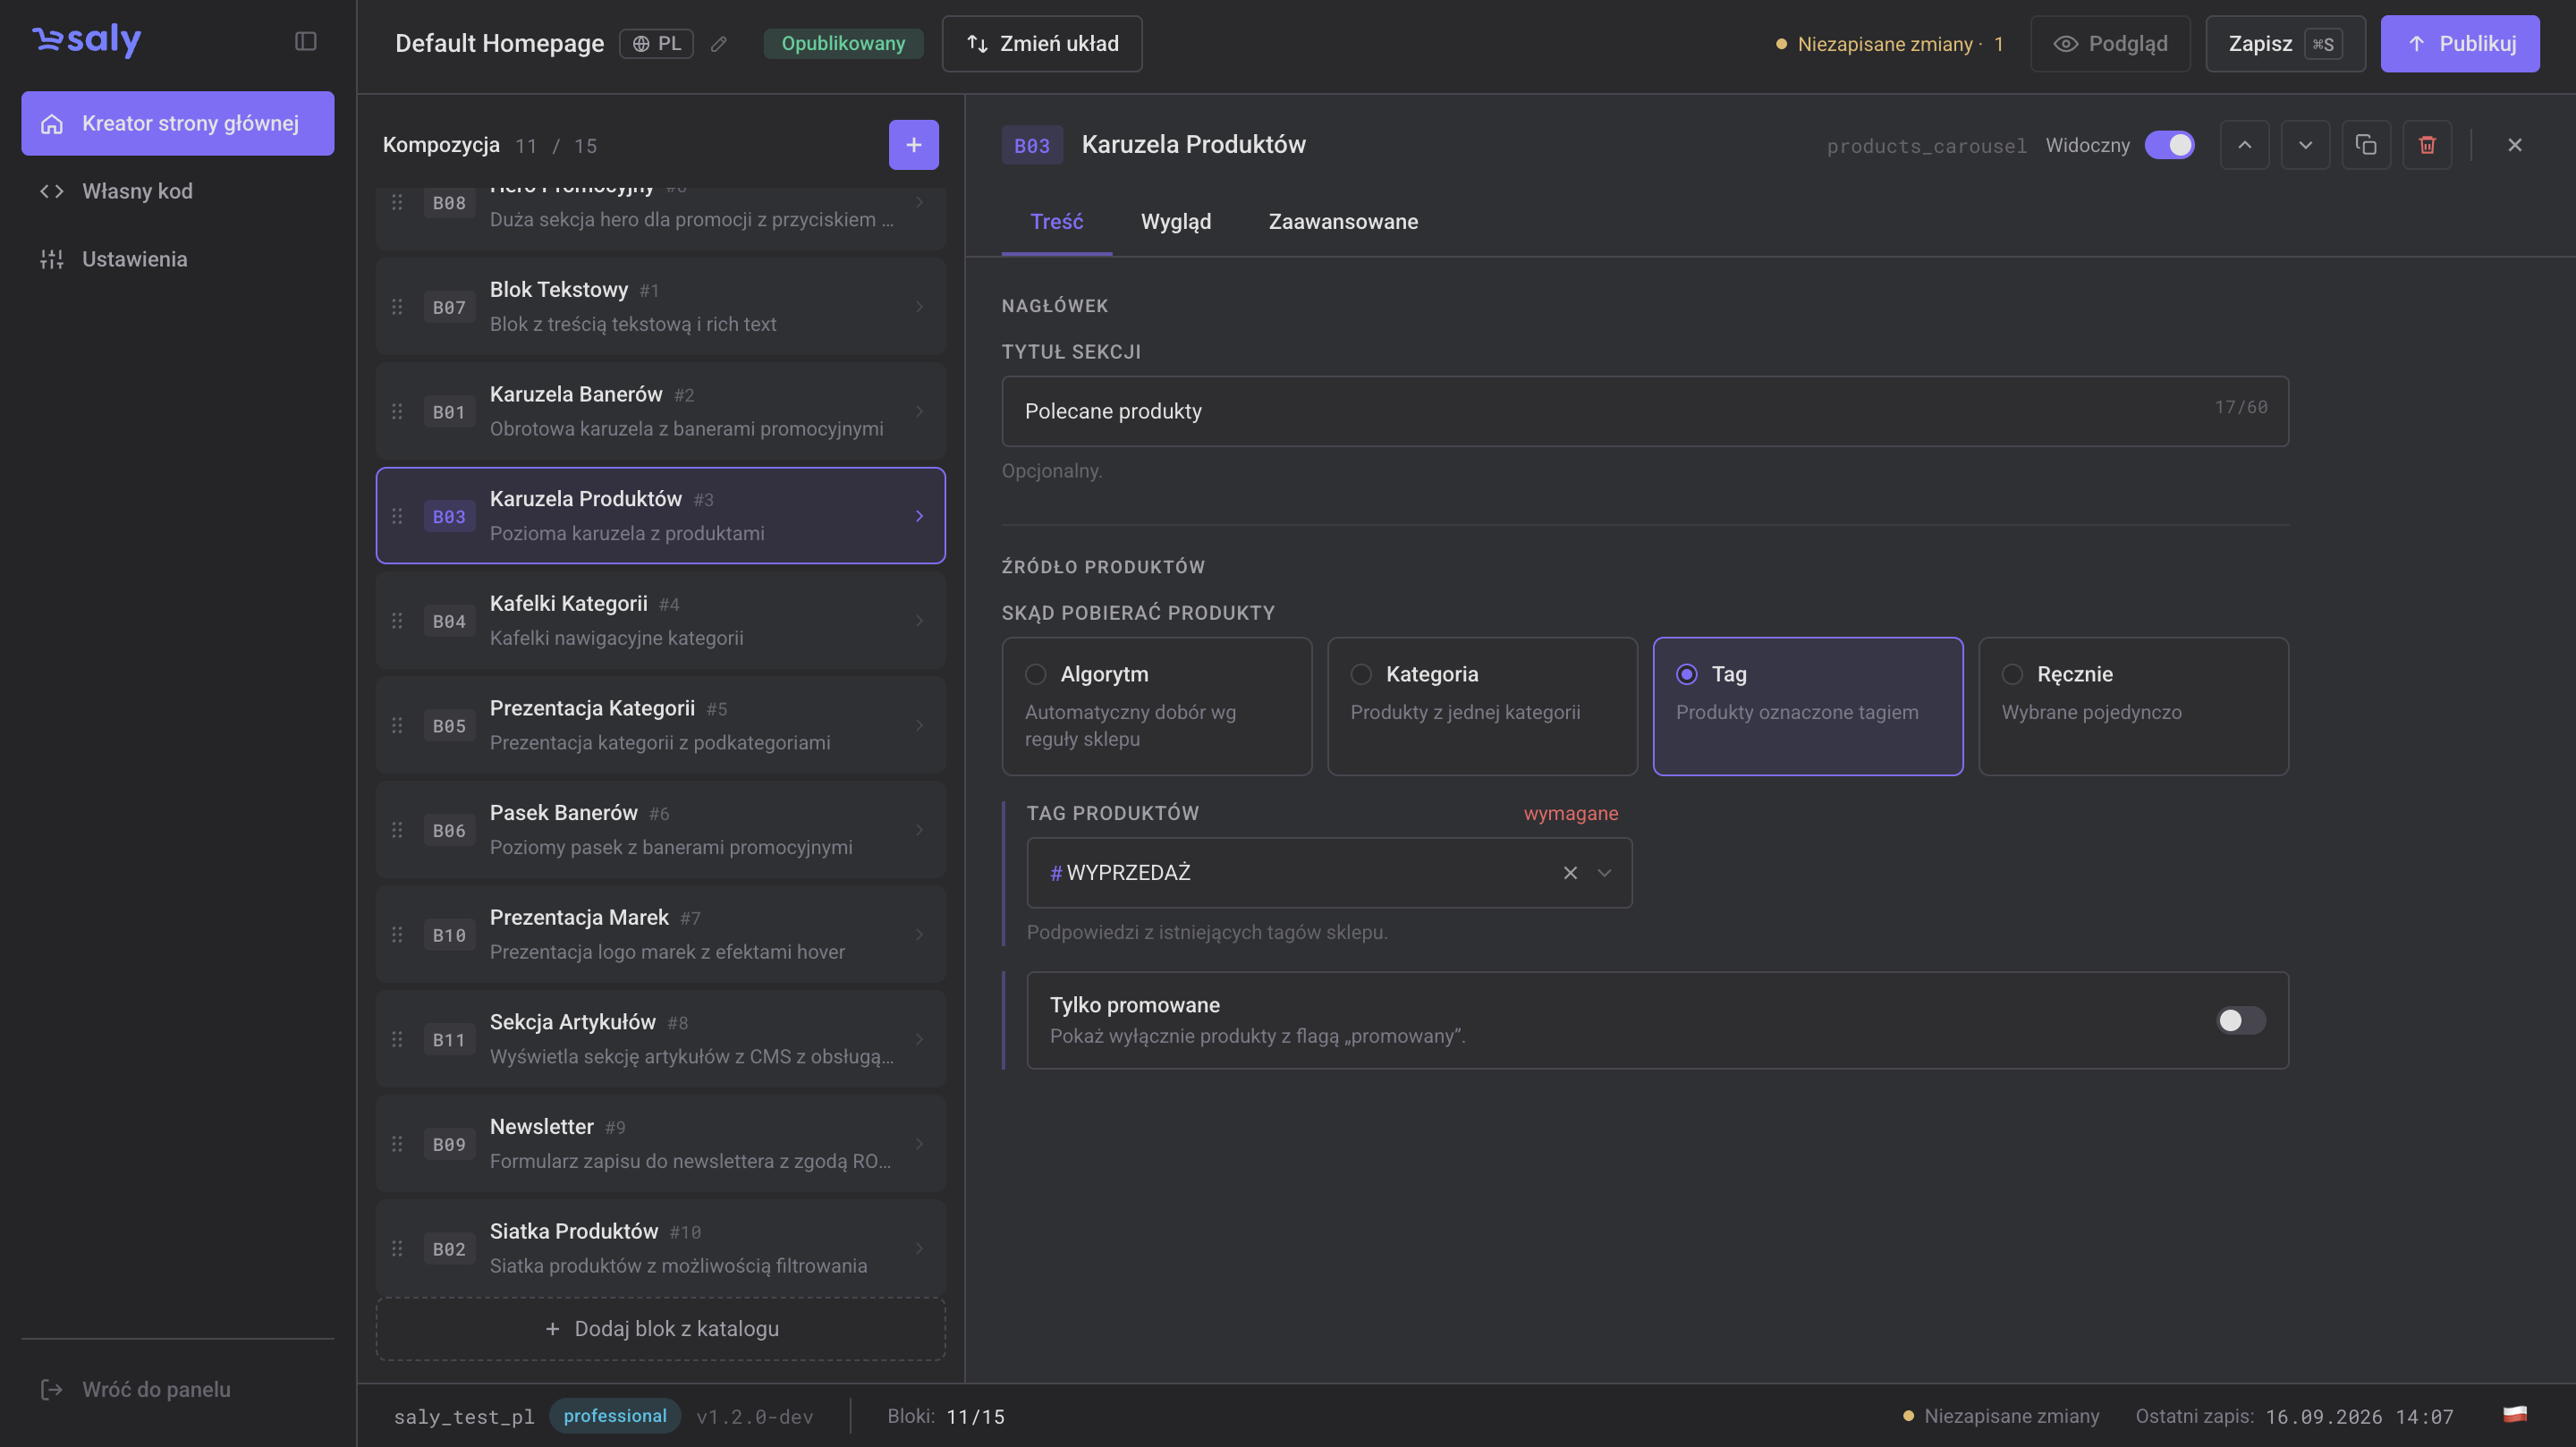2576x1447 pixels.
Task: Expand the Kafelki Kategorii block
Action: pos(661,620)
